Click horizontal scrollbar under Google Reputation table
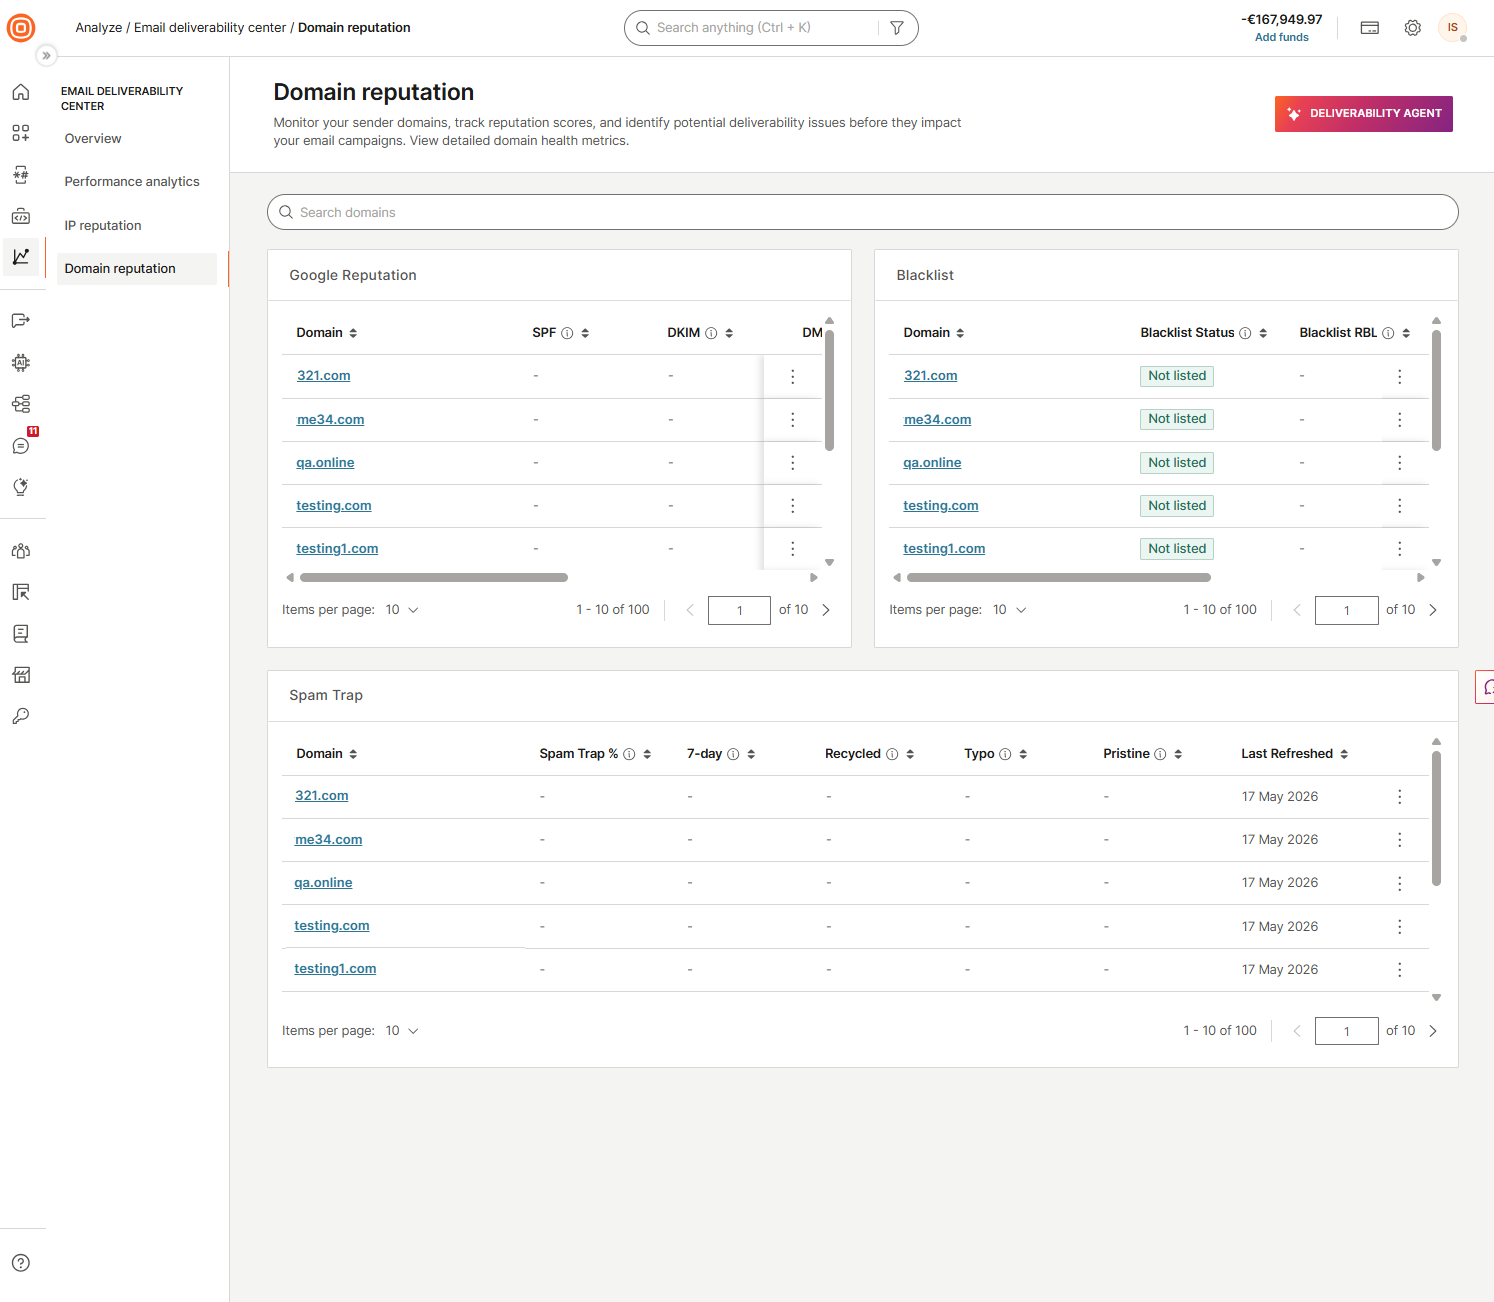The width and height of the screenshot is (1494, 1302). click(x=434, y=578)
